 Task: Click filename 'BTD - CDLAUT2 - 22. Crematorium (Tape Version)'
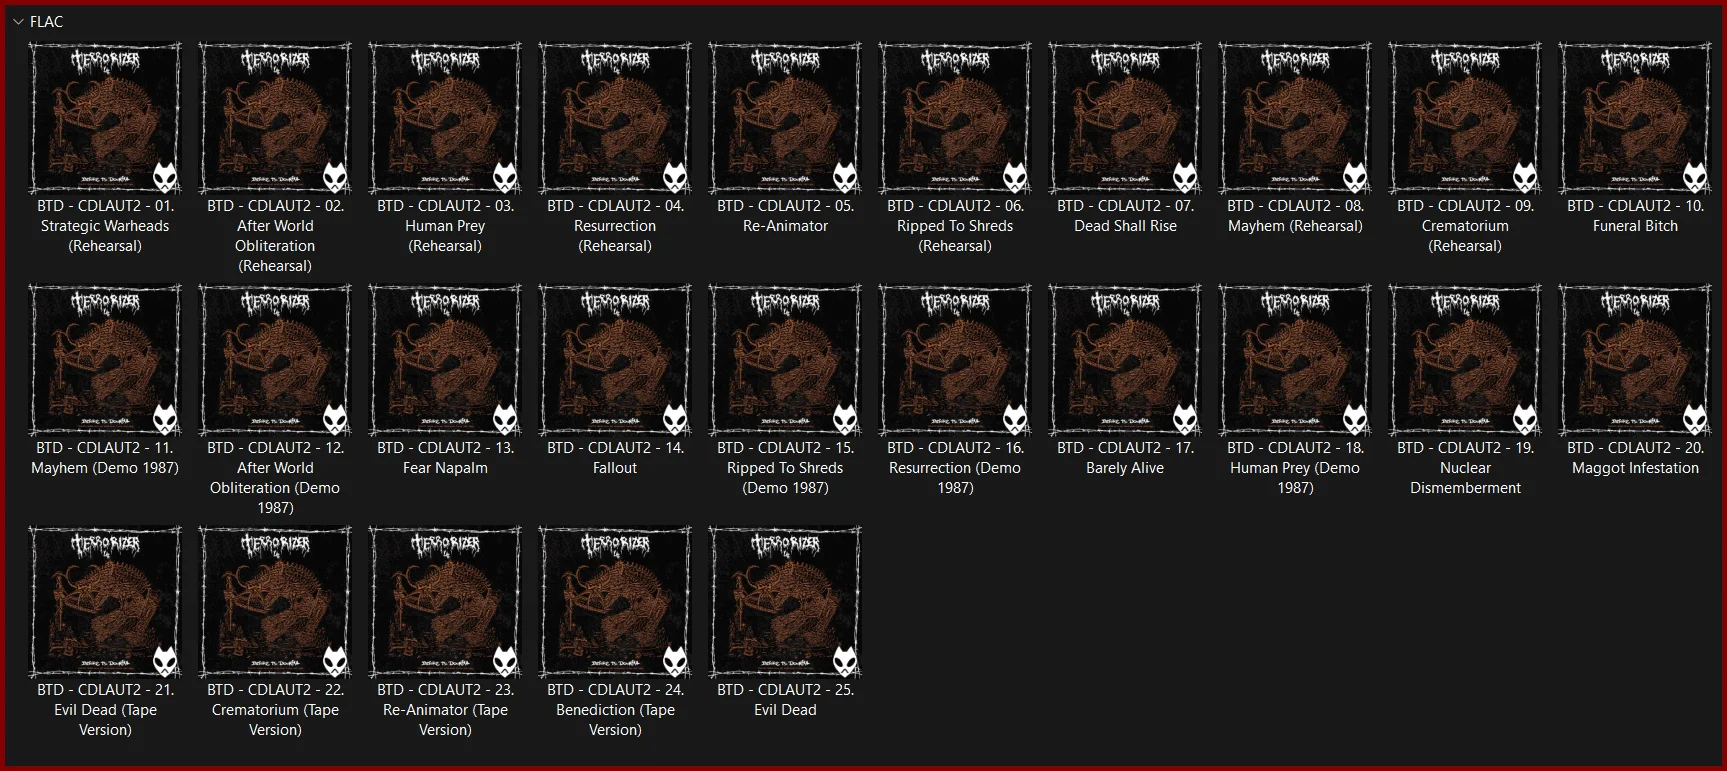(x=275, y=710)
